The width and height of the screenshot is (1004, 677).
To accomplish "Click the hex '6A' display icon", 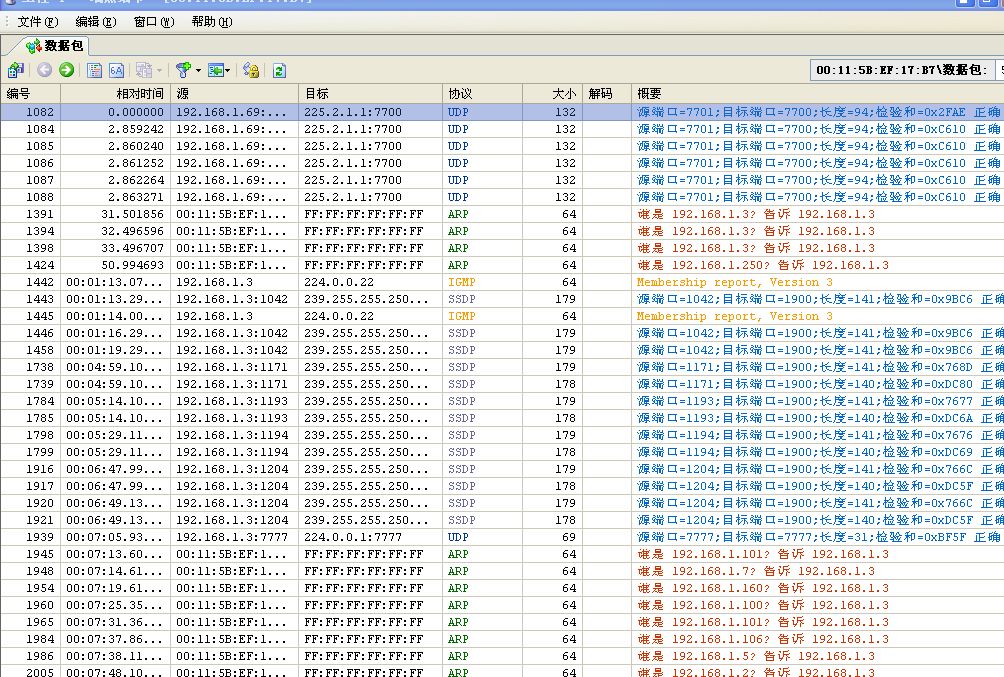I will click(x=116, y=70).
